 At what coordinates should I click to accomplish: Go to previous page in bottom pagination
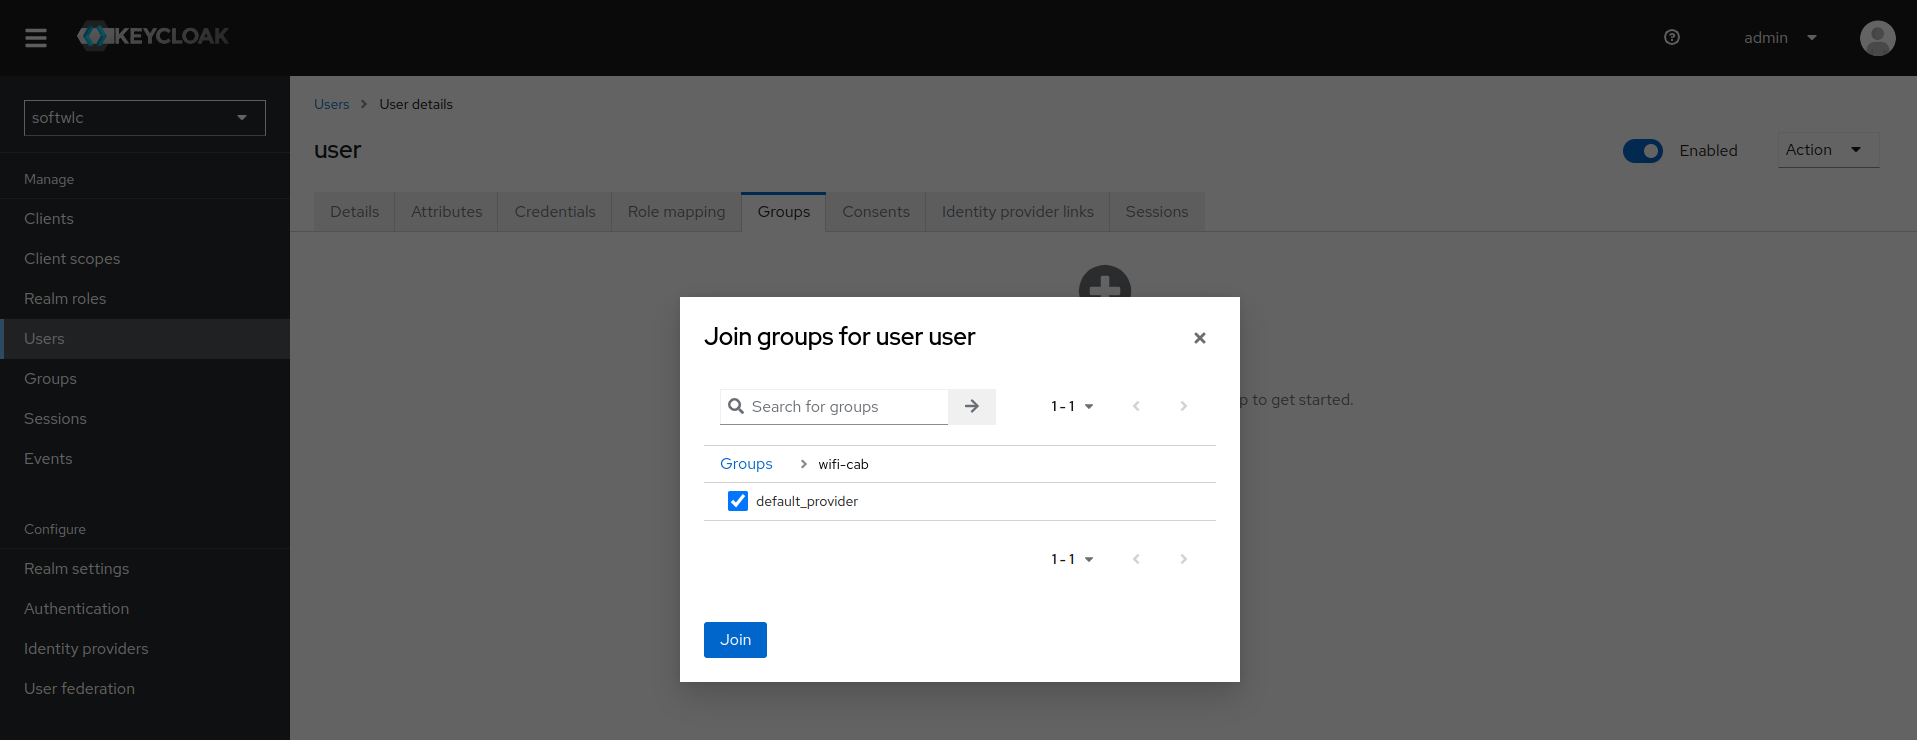[1136, 559]
